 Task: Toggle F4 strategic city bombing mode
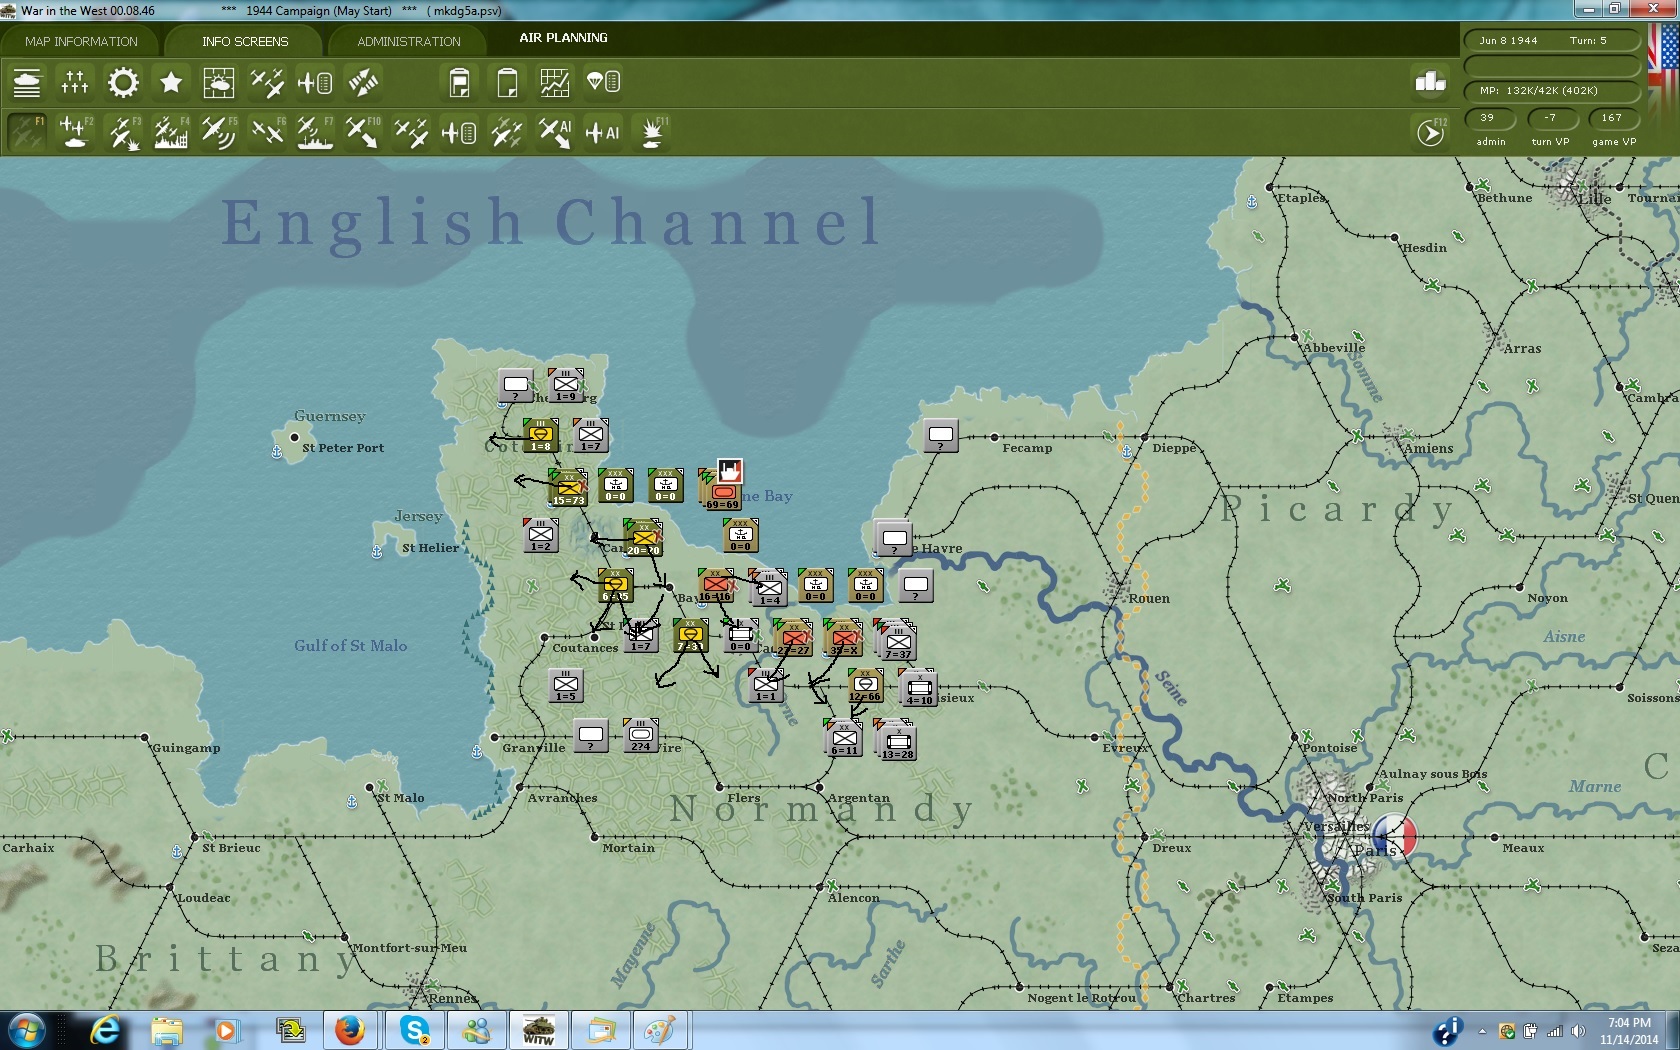(x=171, y=132)
